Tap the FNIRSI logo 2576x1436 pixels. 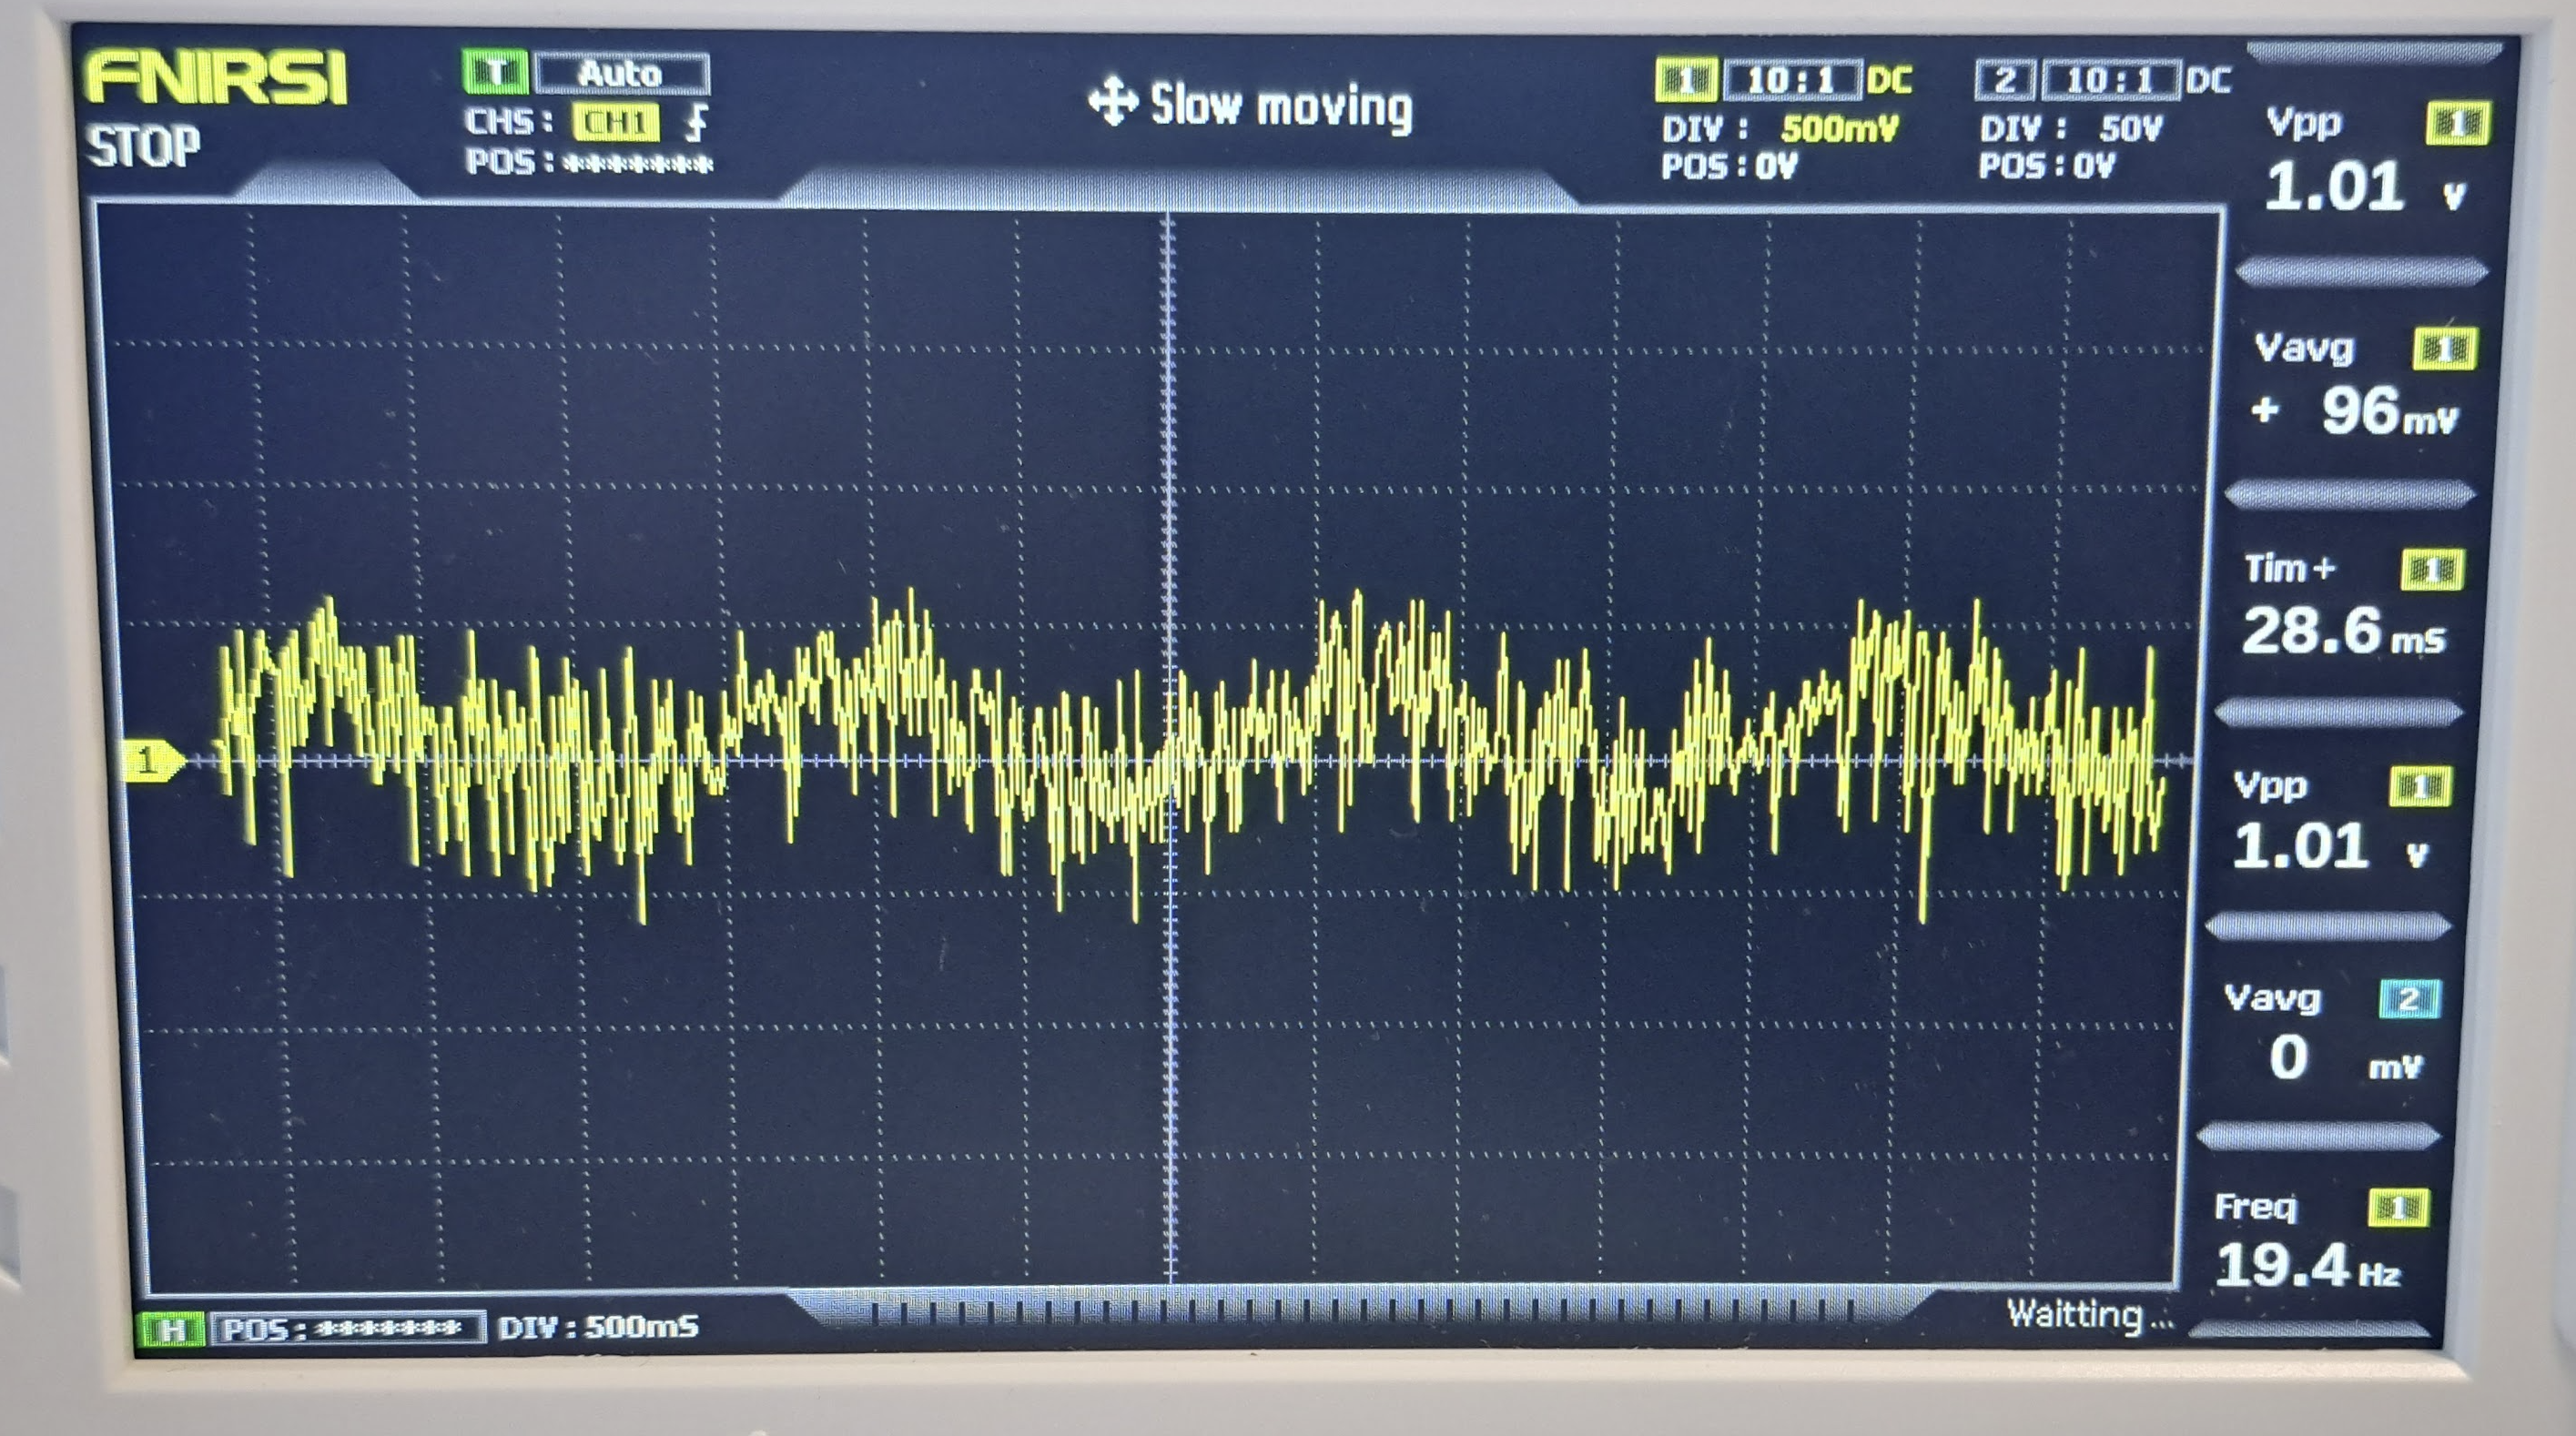pos(216,78)
